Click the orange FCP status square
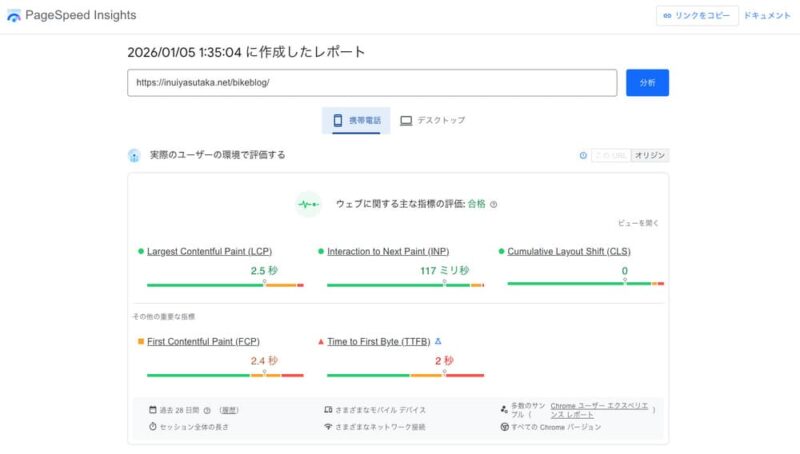800x454 pixels. 141,341
